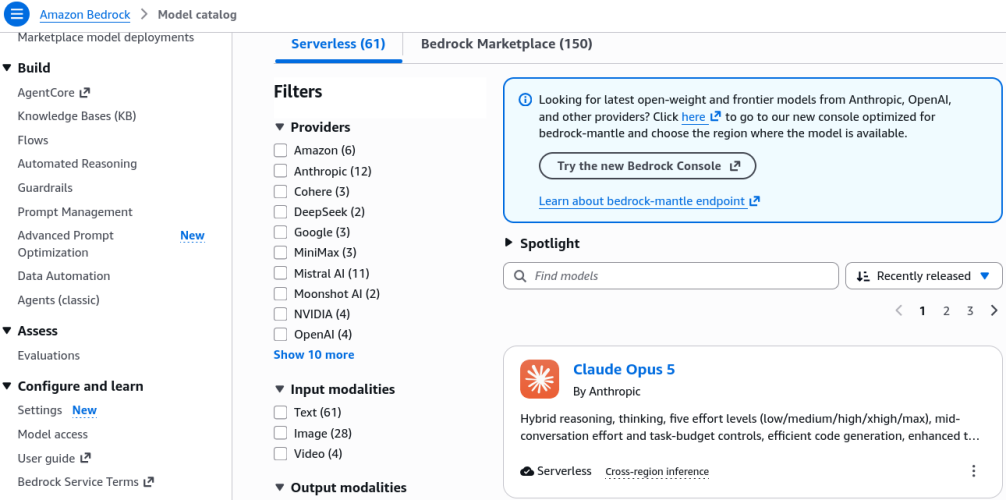Click the external link icon beside AgentCore
The width and height of the screenshot is (1006, 500).
pyautogui.click(x=85, y=92)
